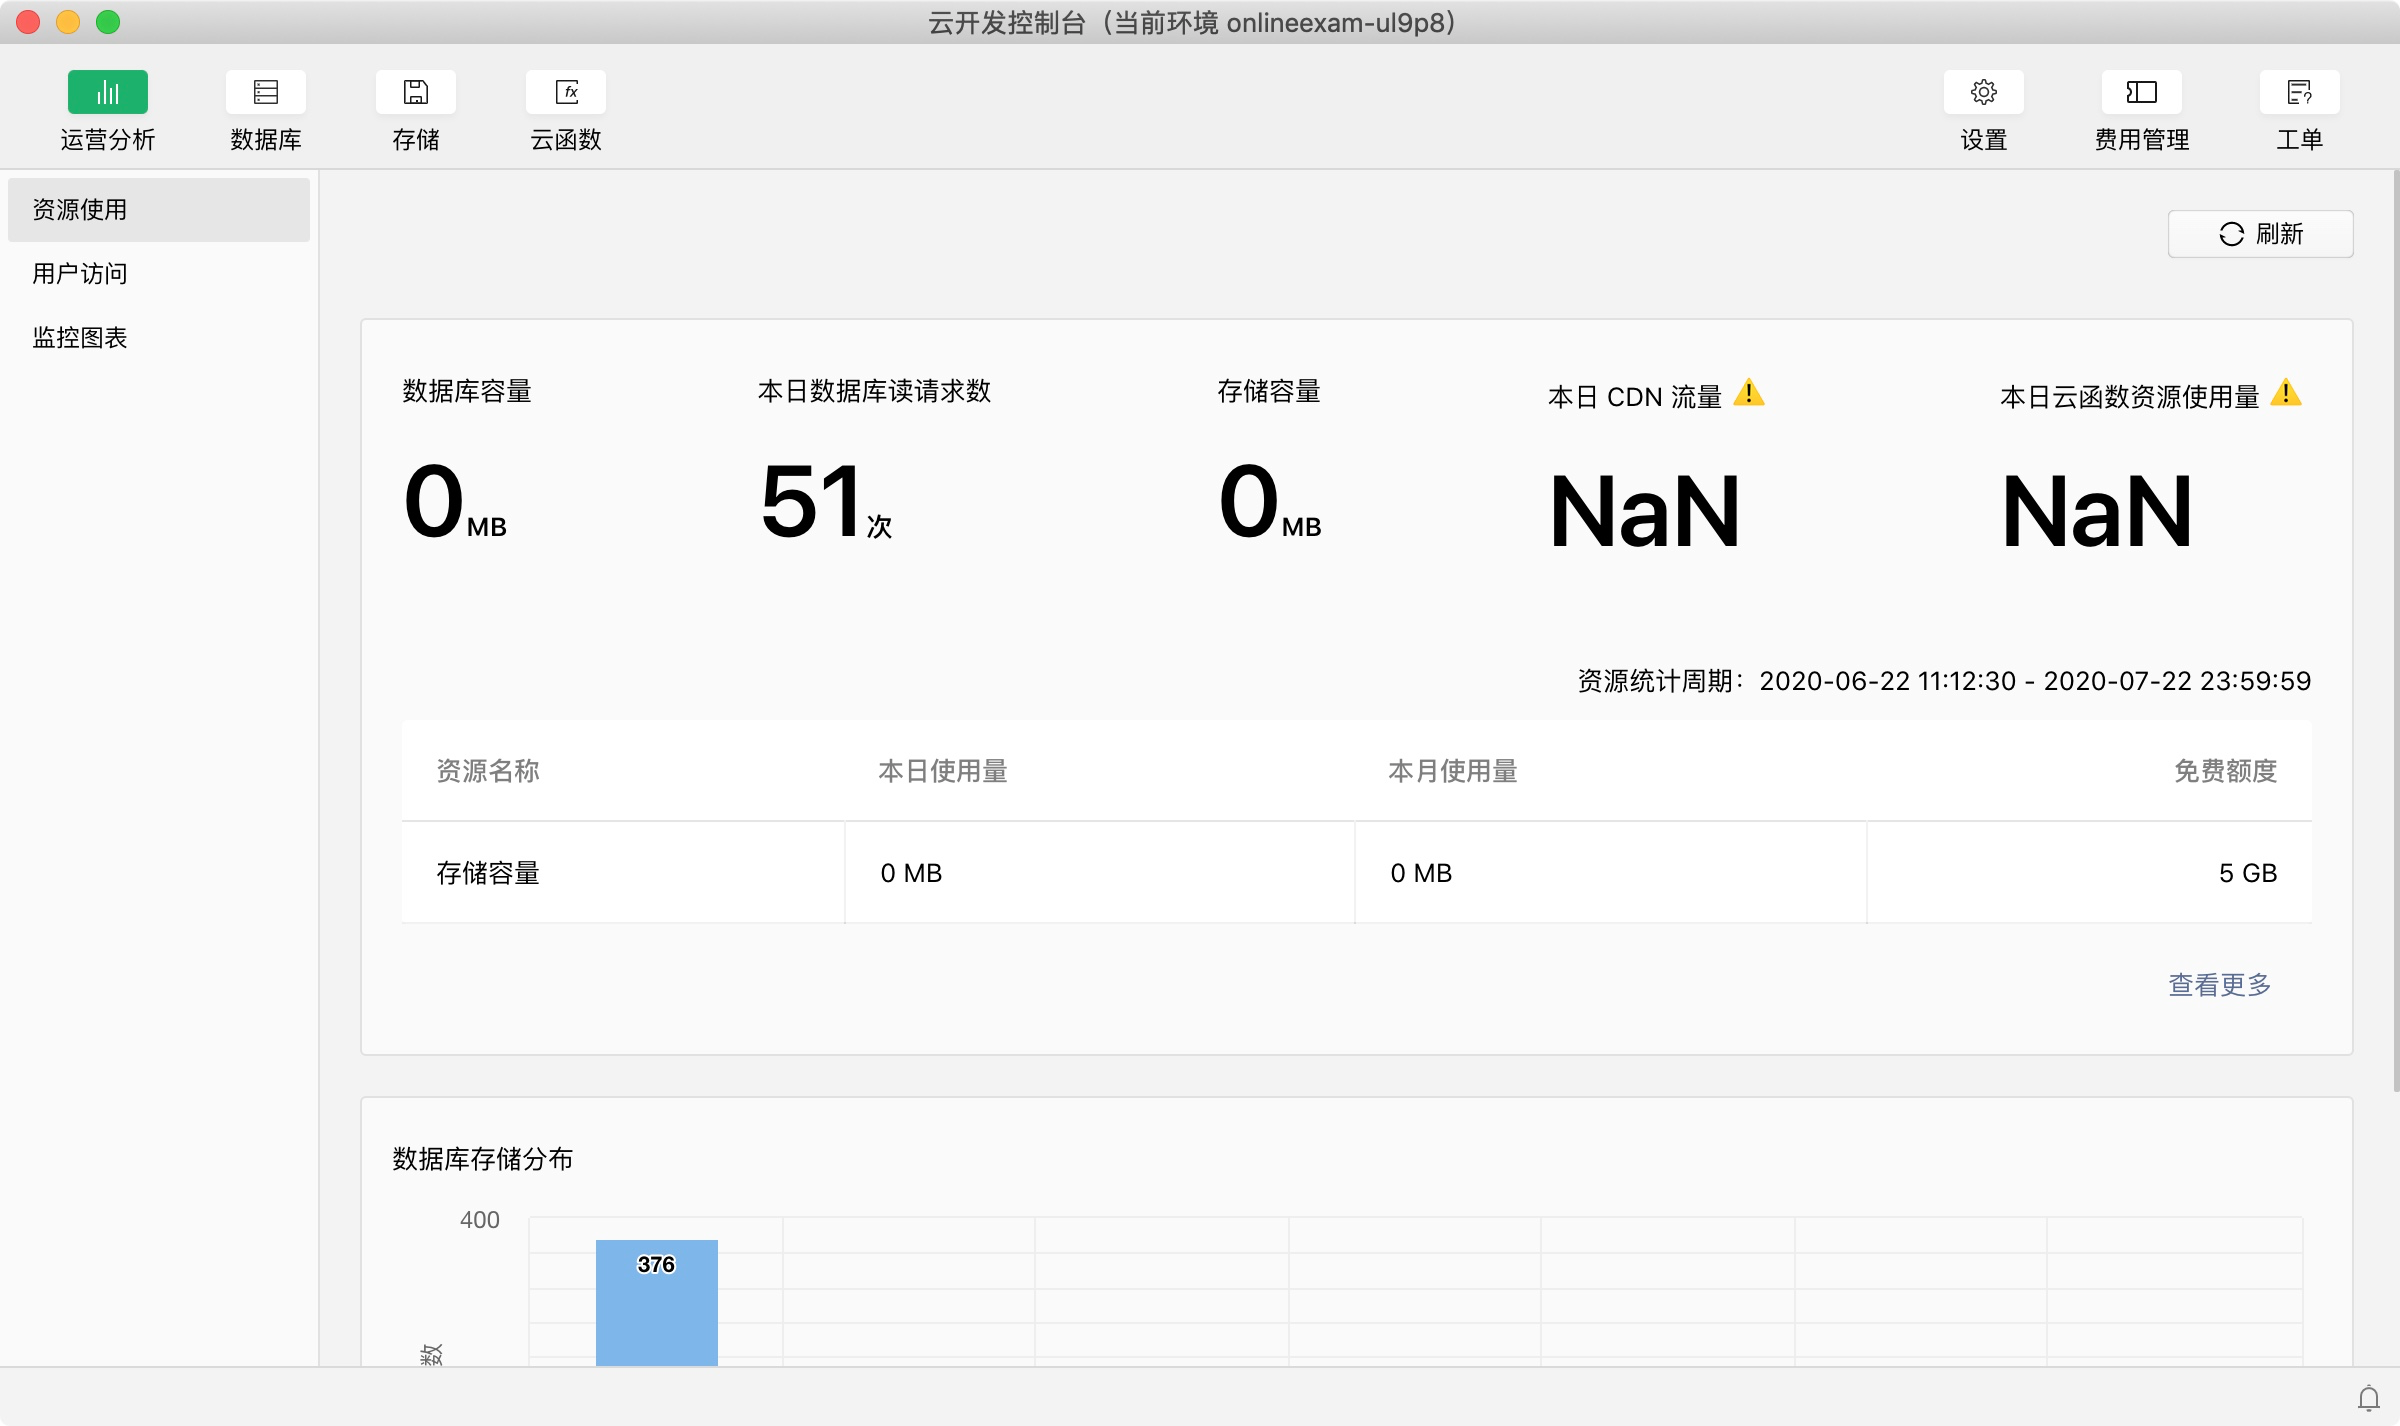Viewport: 2400px width, 1426px height.
Task: Open the 费用管理 billing icon
Action: pos(2141,92)
